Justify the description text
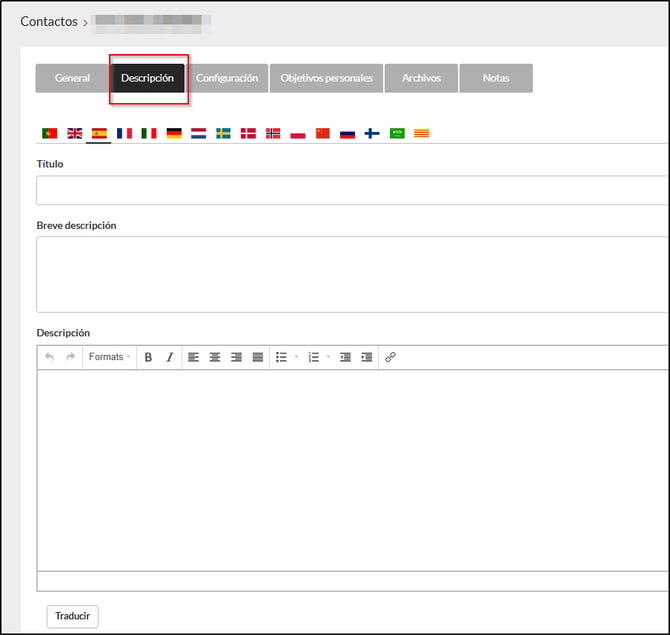The width and height of the screenshot is (670, 635). point(257,357)
